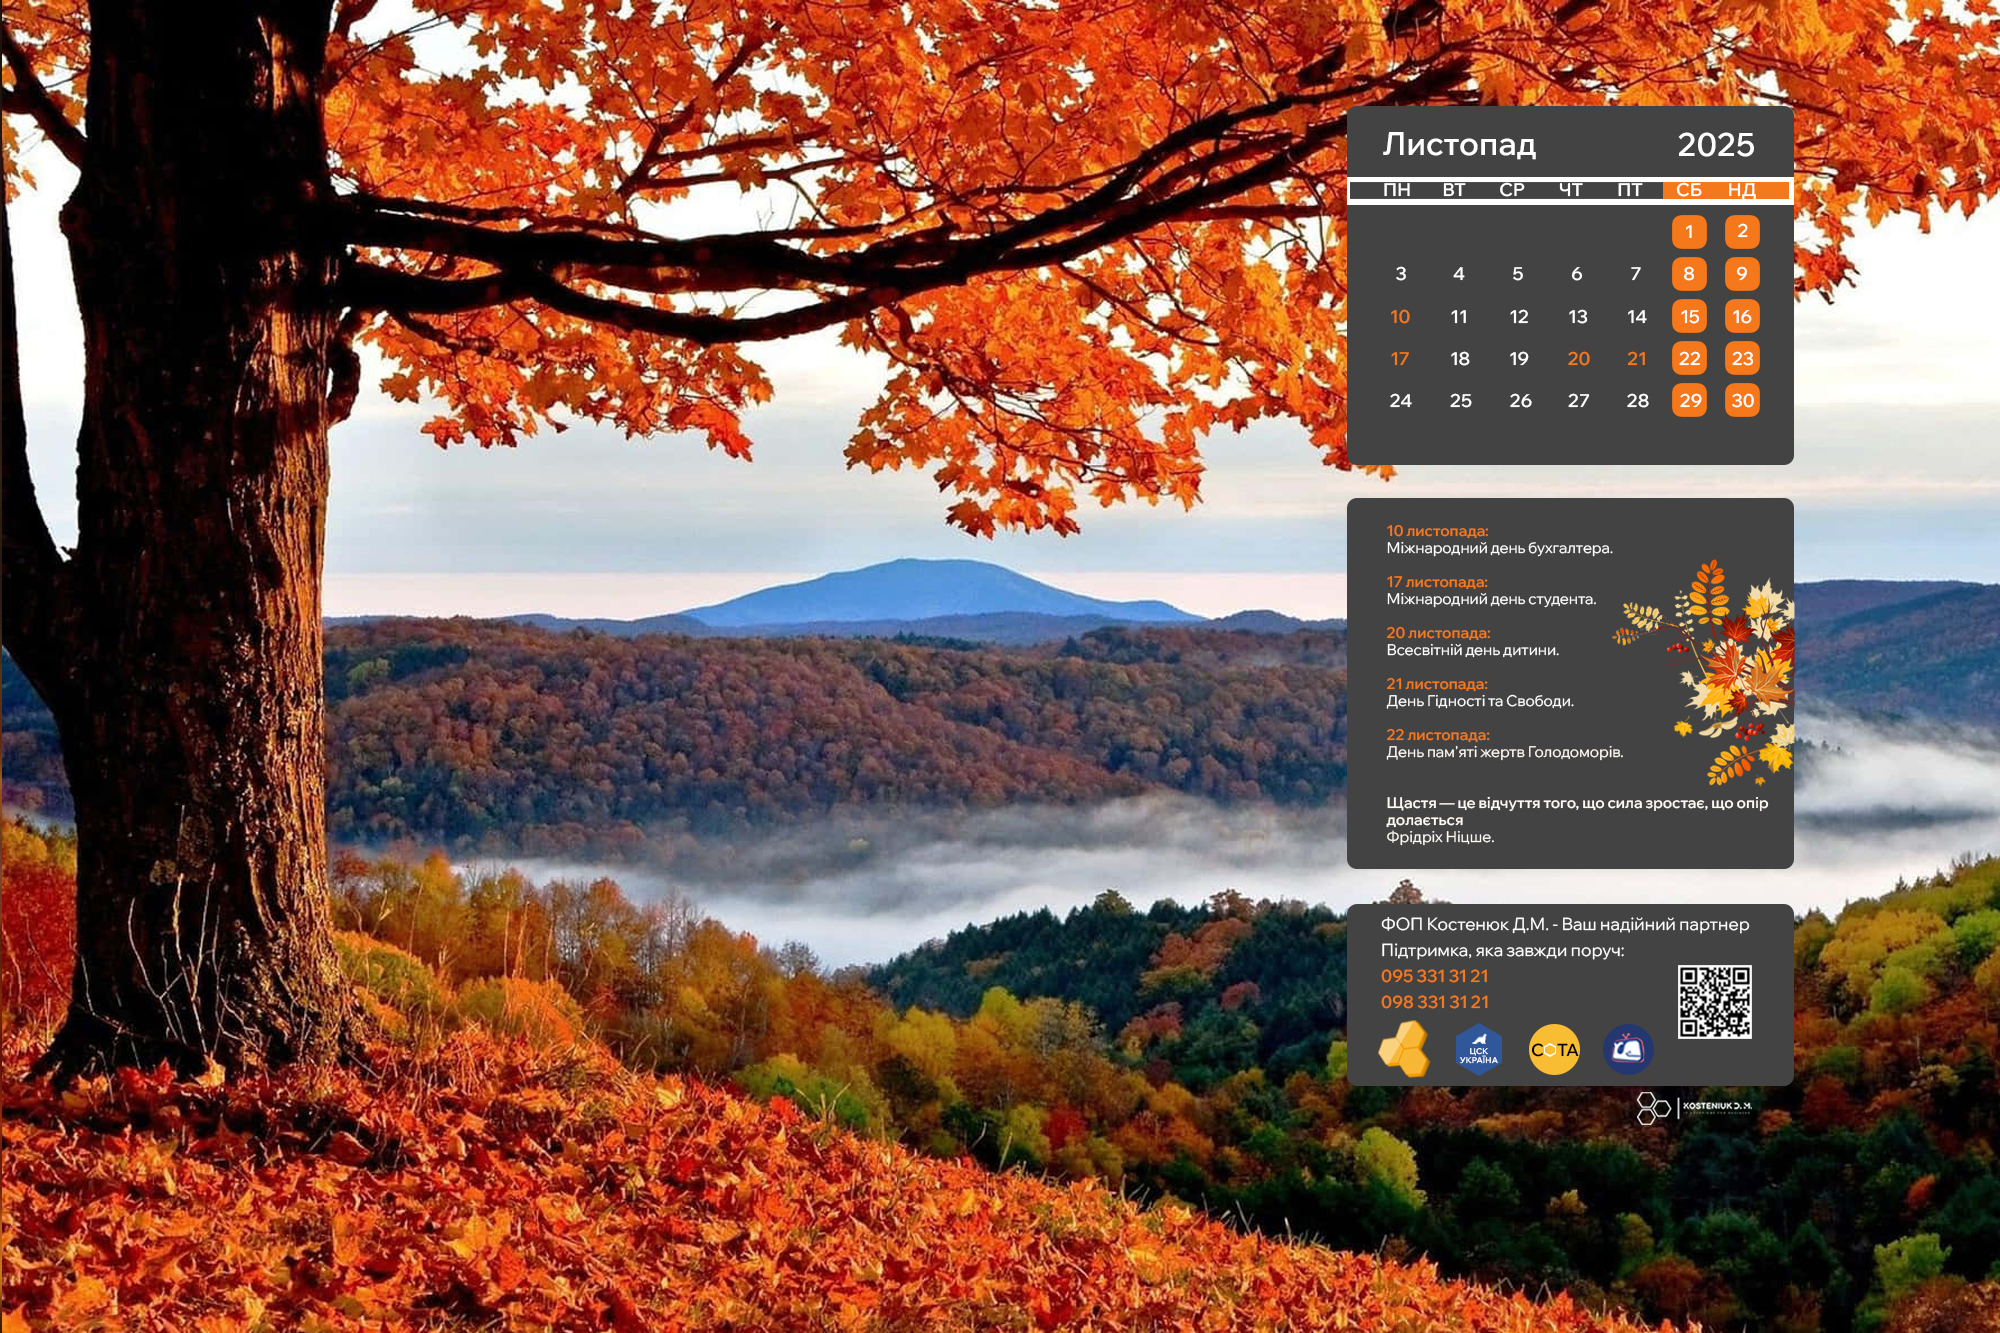Click the 10 листопада event heading

point(1437,531)
